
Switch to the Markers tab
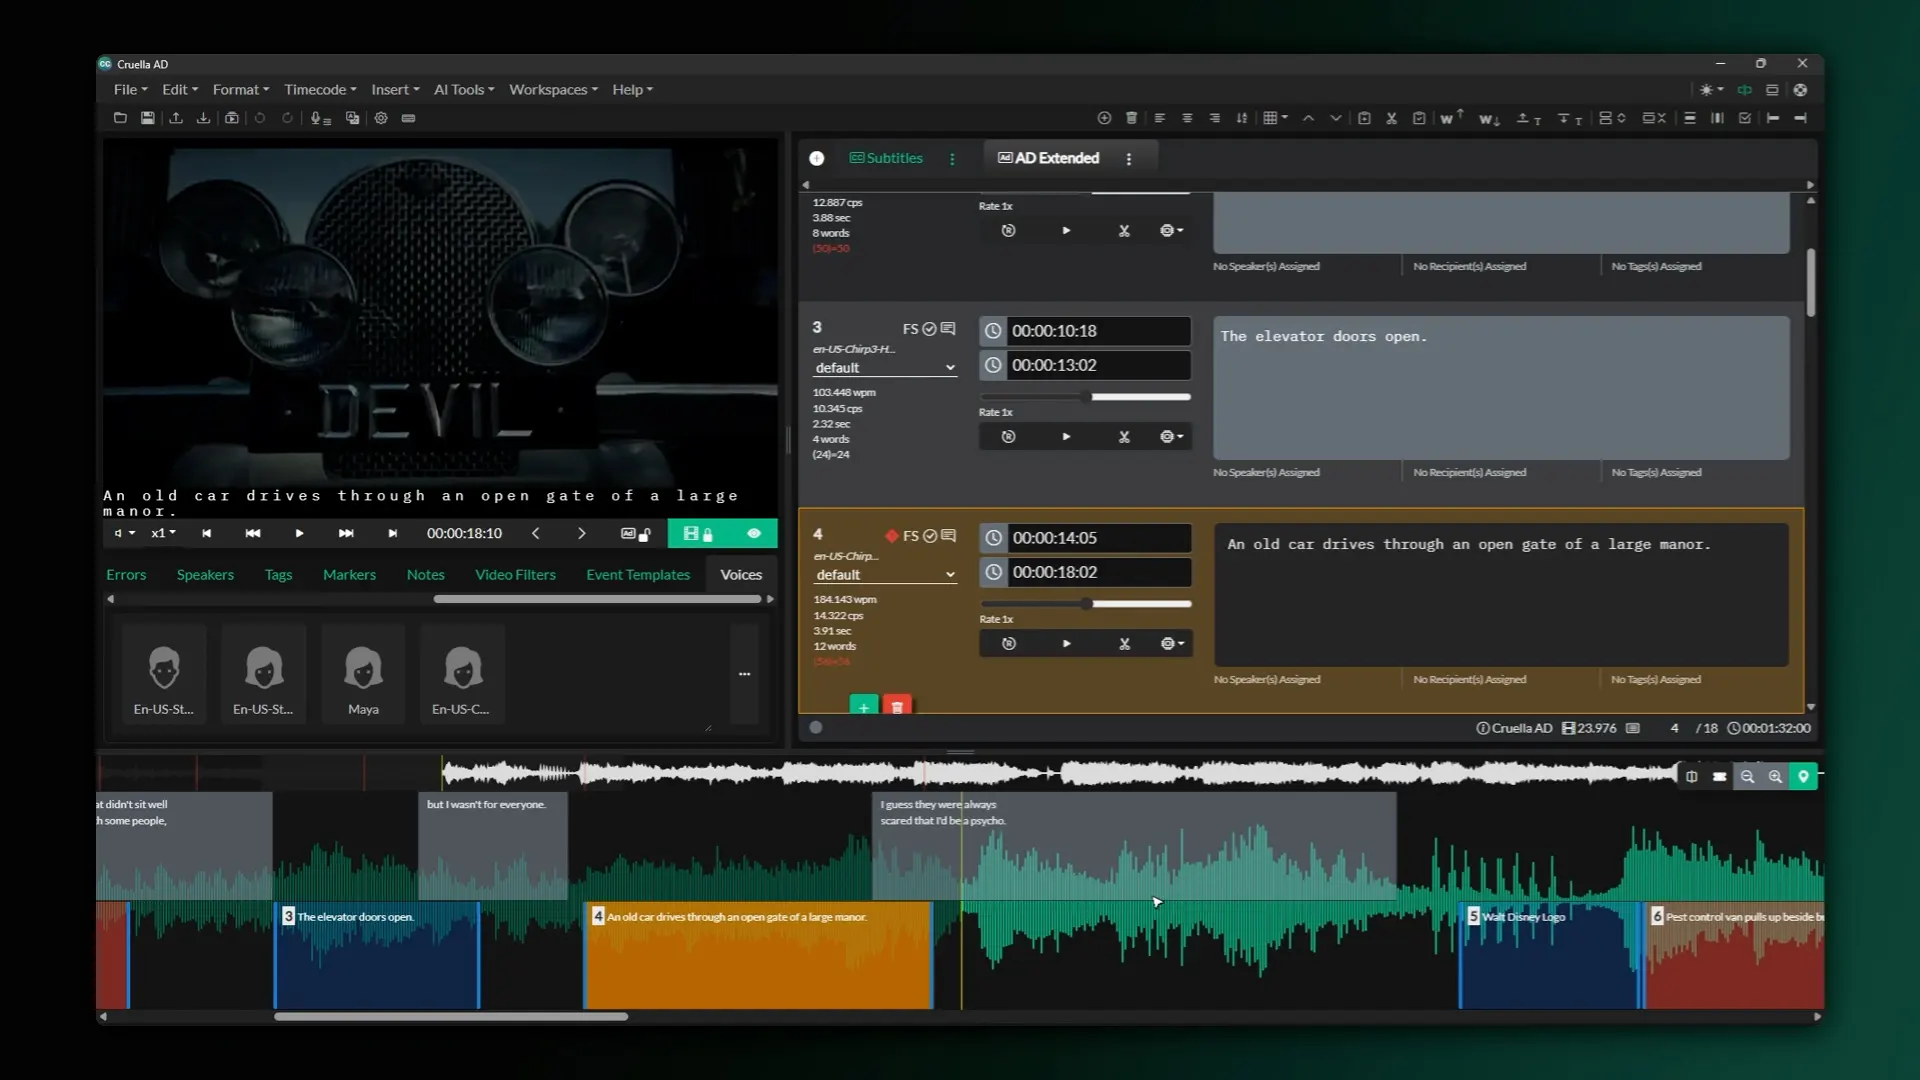[349, 575]
